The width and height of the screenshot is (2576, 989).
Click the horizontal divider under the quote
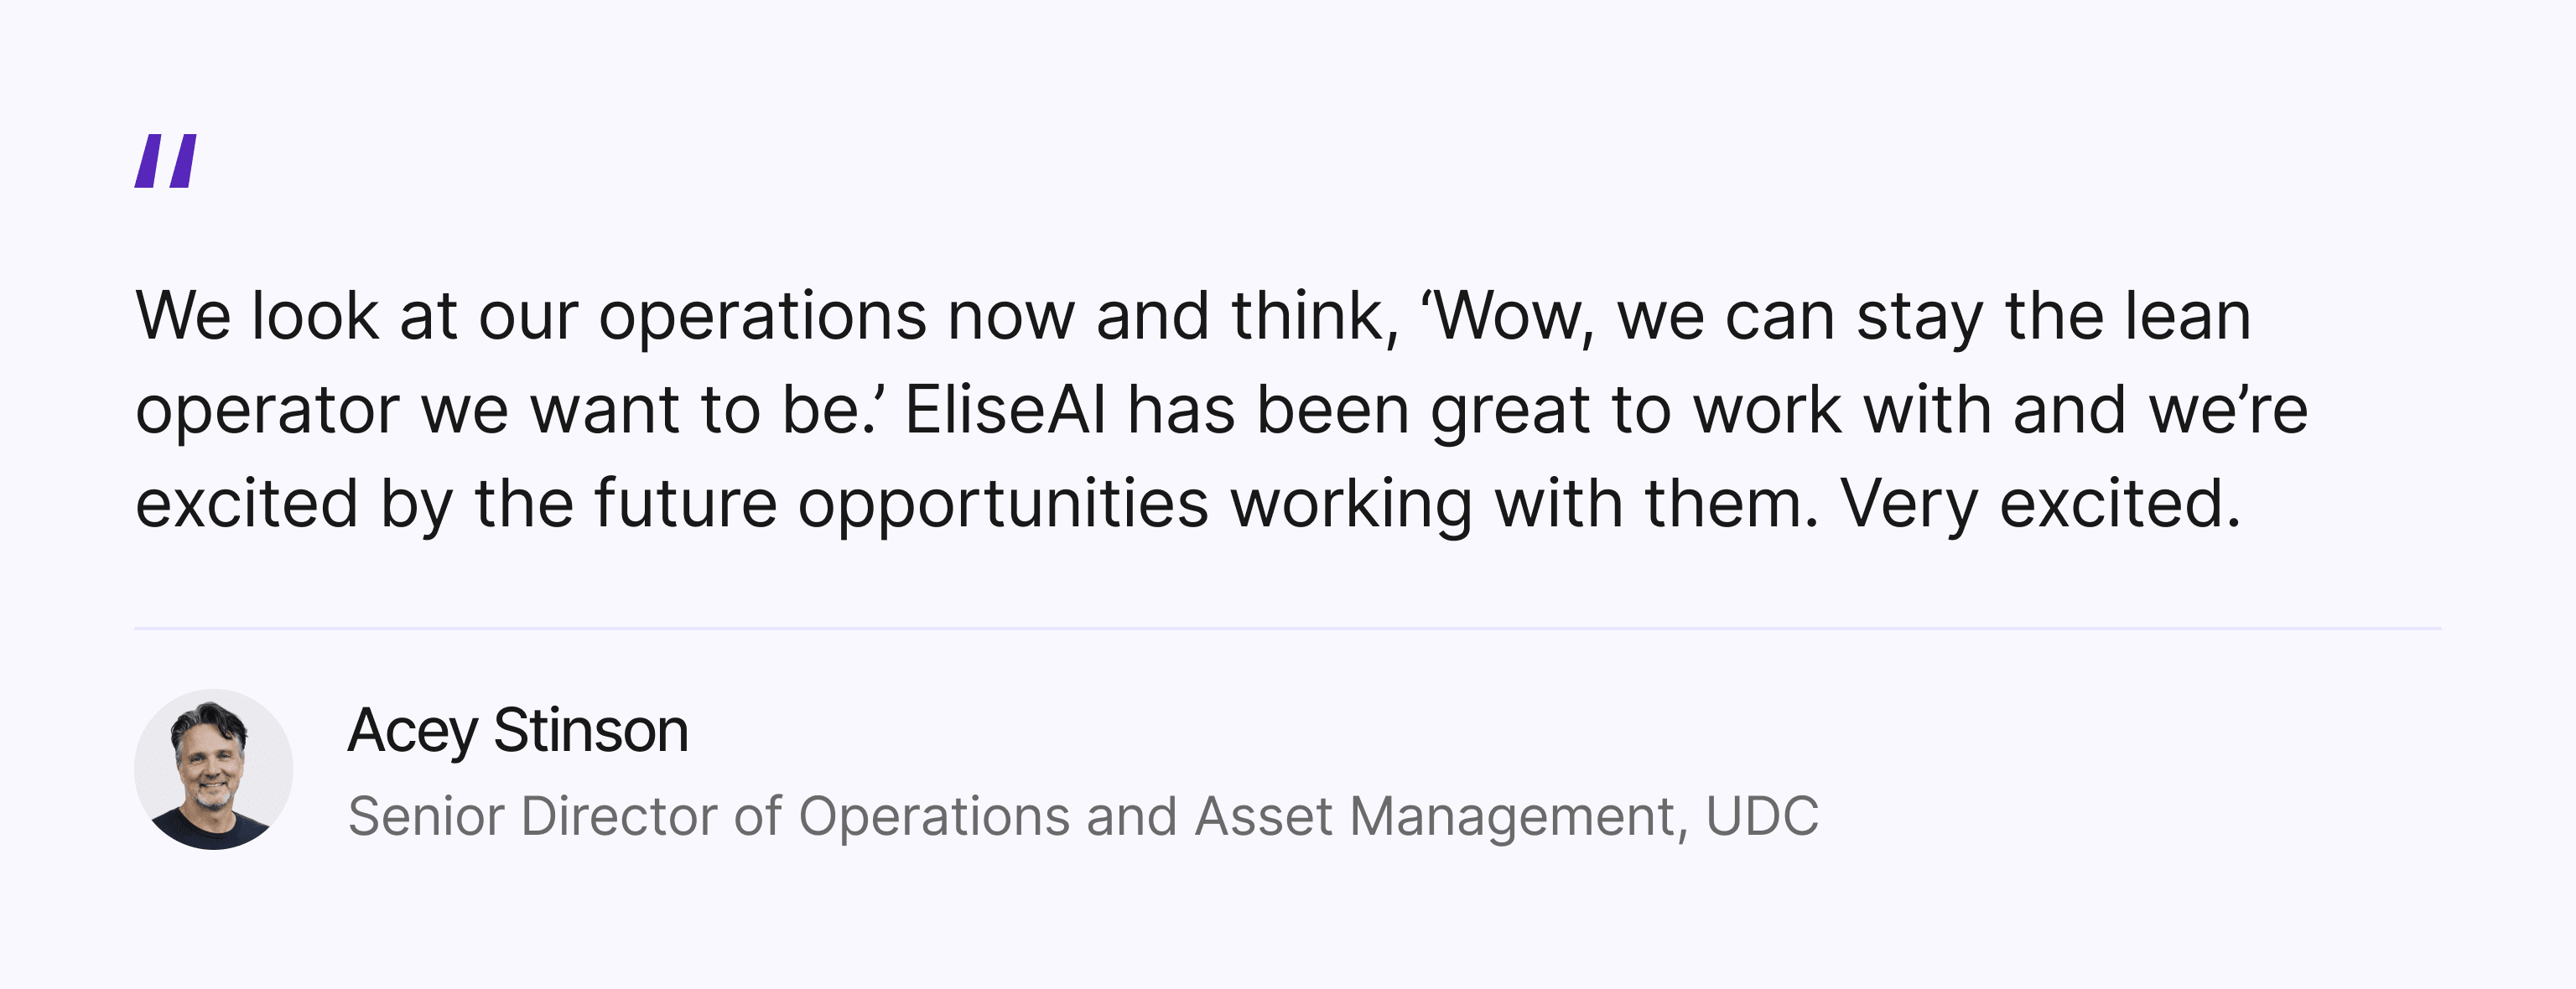[x=1288, y=629]
